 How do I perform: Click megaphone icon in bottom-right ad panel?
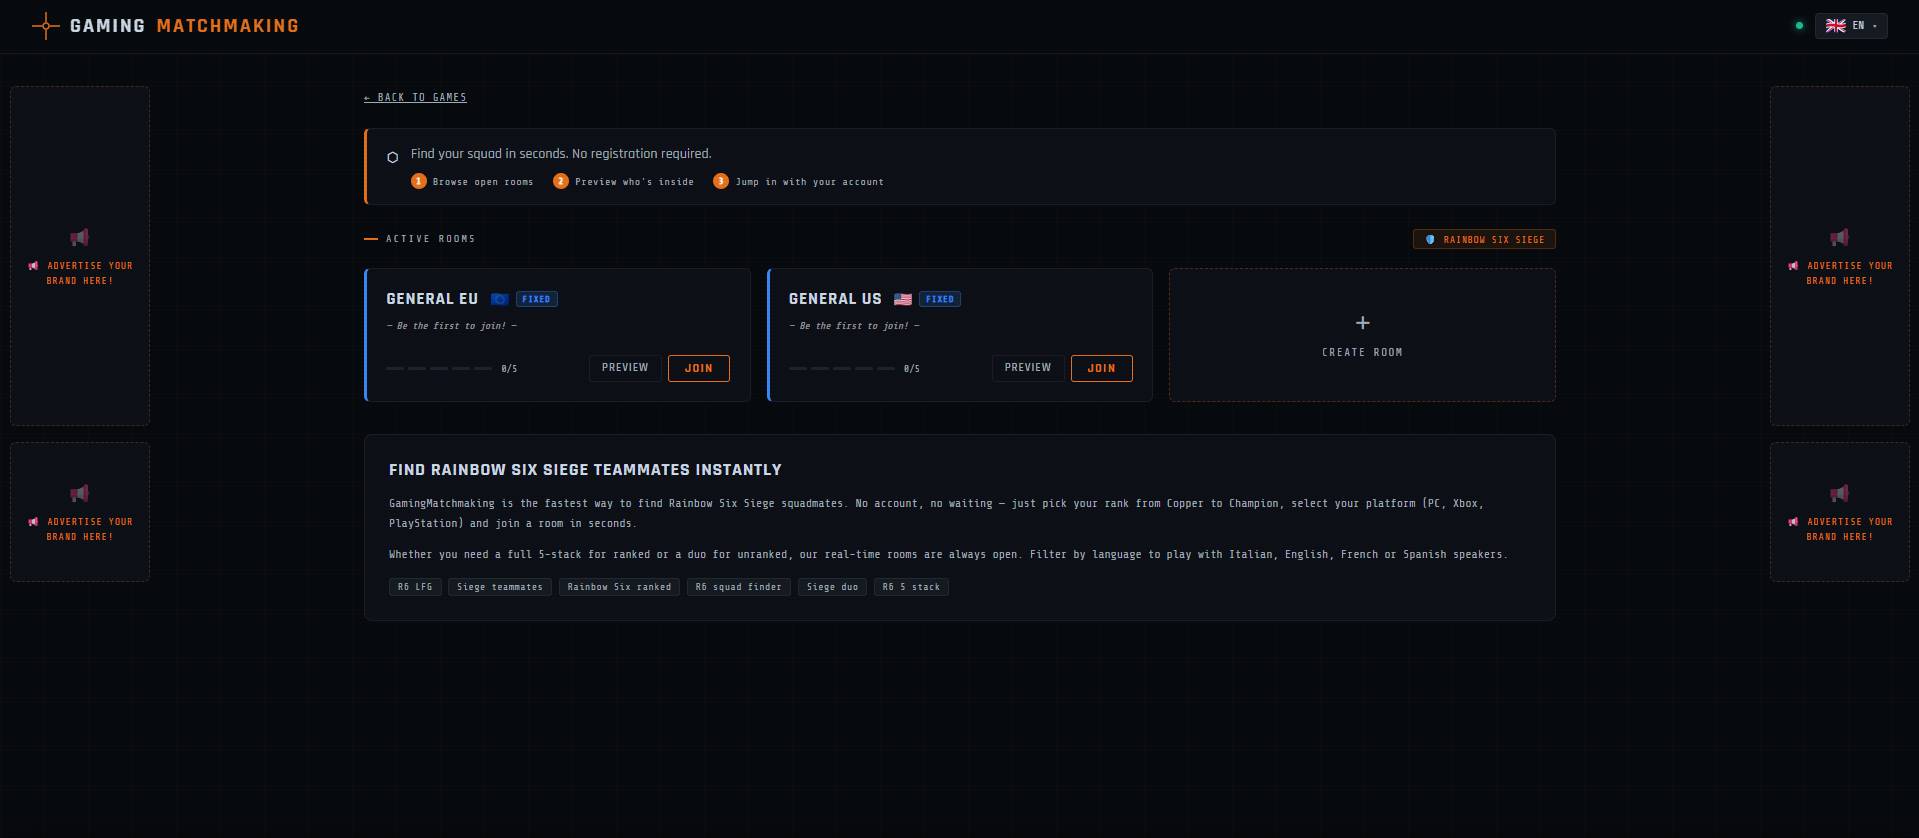pos(1840,493)
